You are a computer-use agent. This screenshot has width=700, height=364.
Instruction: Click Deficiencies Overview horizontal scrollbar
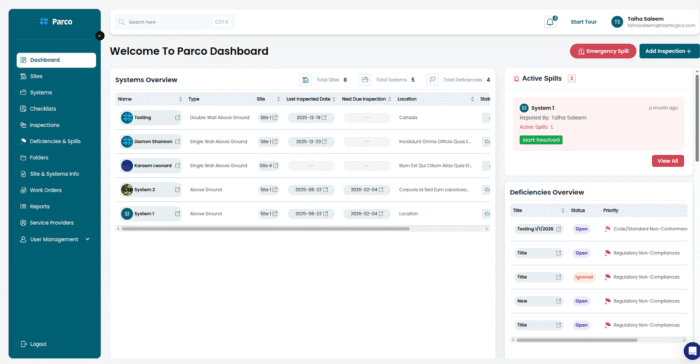[577, 340]
